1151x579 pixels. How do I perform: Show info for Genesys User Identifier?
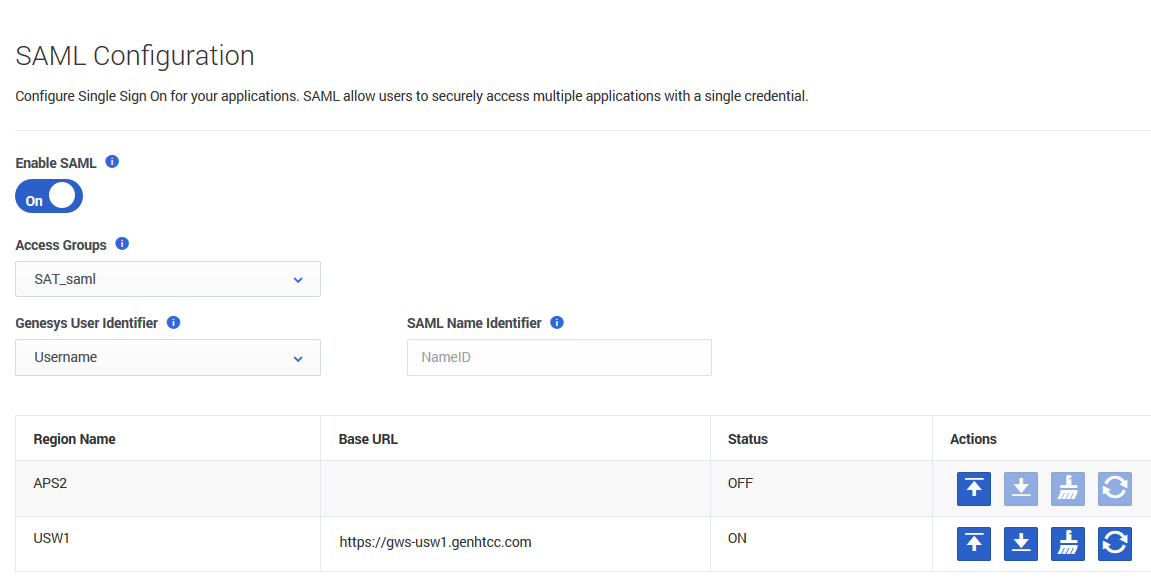pos(173,323)
